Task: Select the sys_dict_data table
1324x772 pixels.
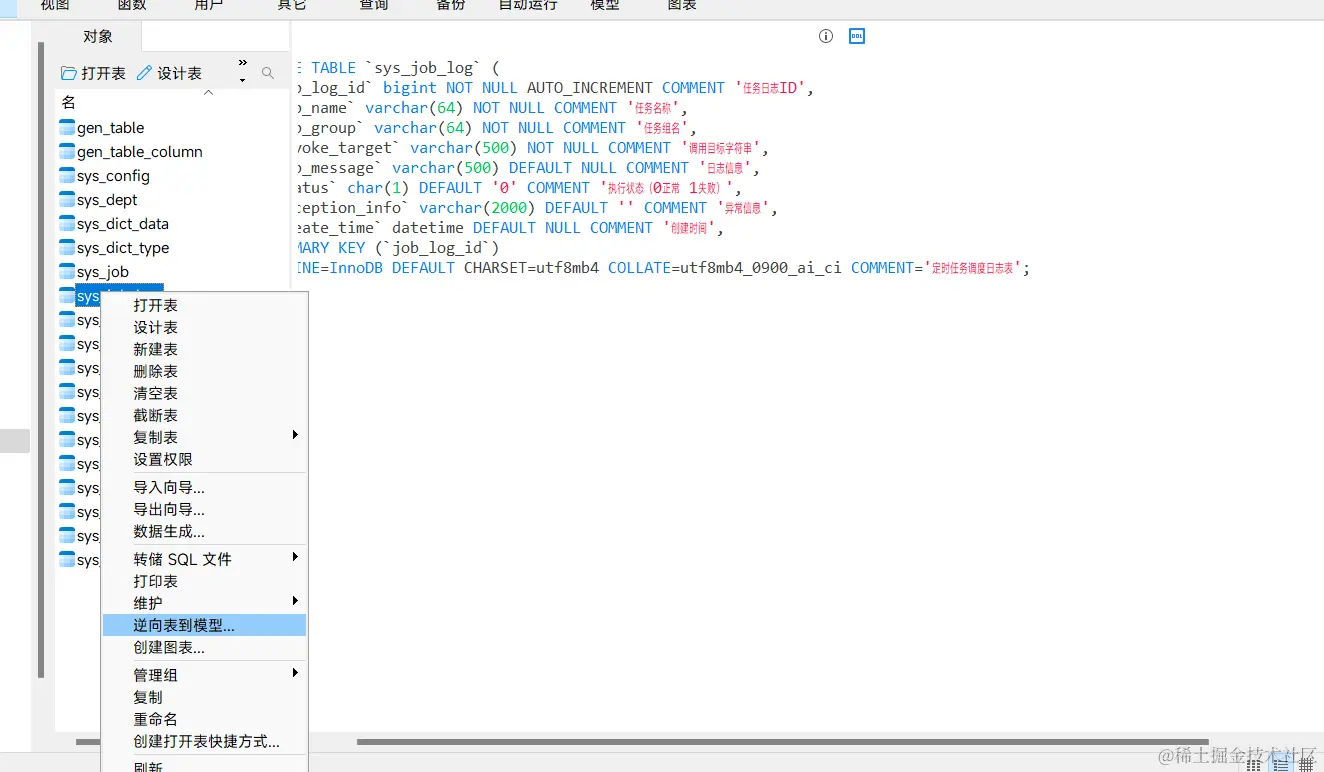Action: click(114, 224)
